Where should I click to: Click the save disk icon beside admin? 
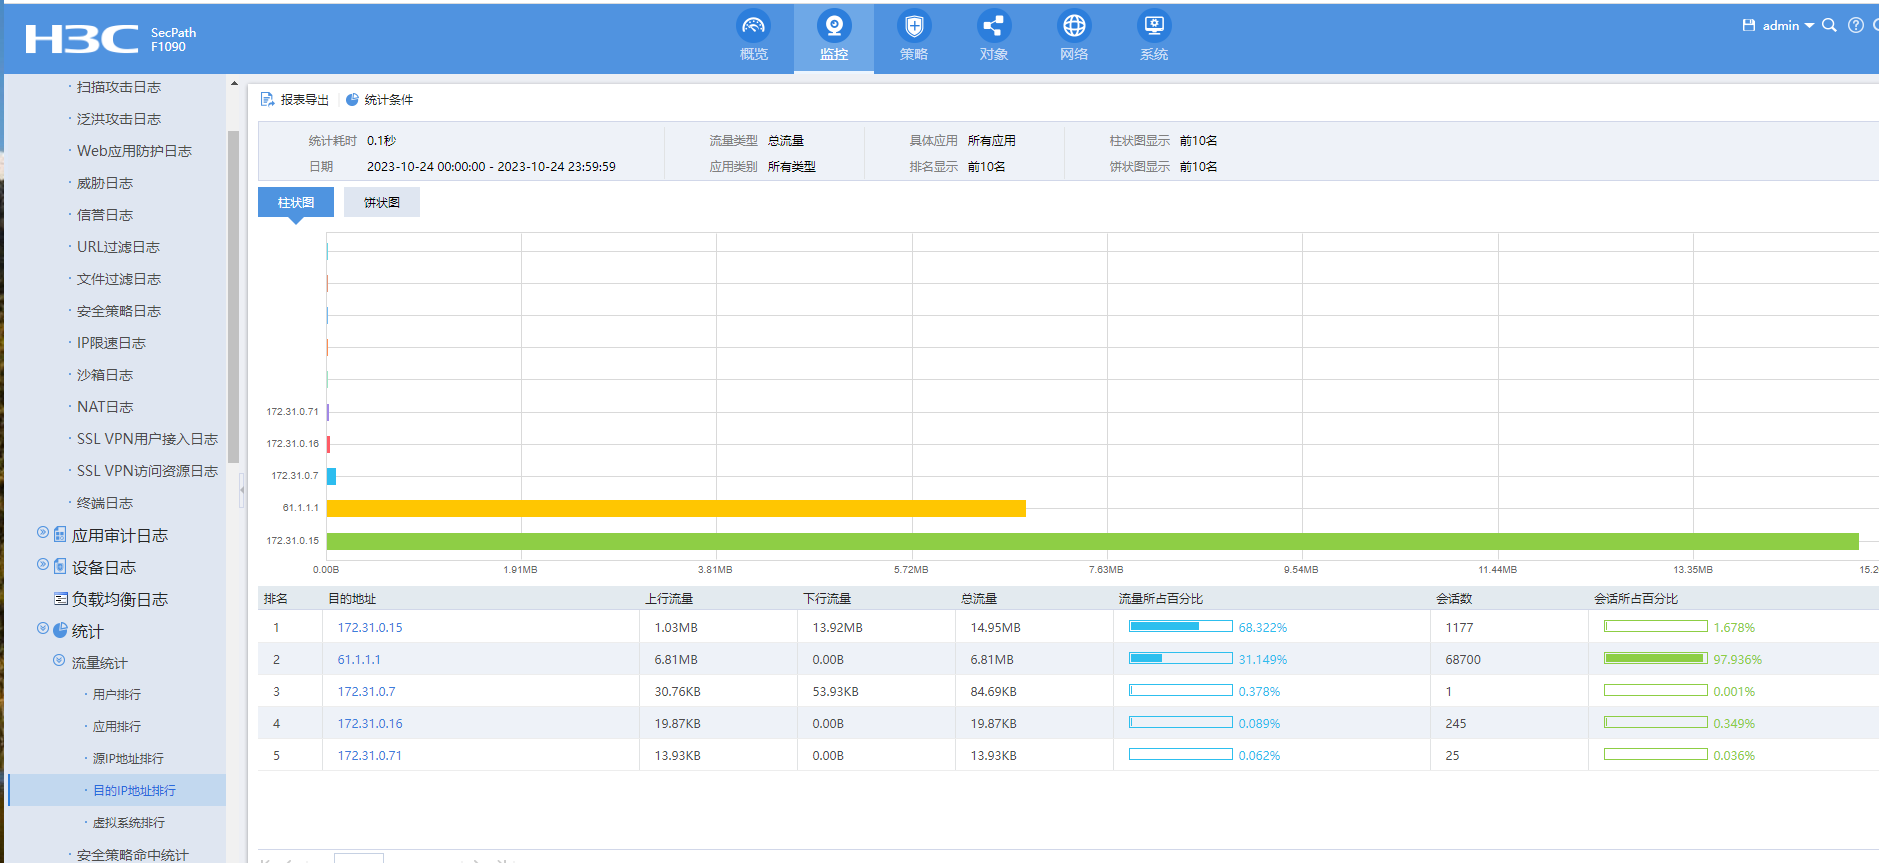coord(1749,26)
